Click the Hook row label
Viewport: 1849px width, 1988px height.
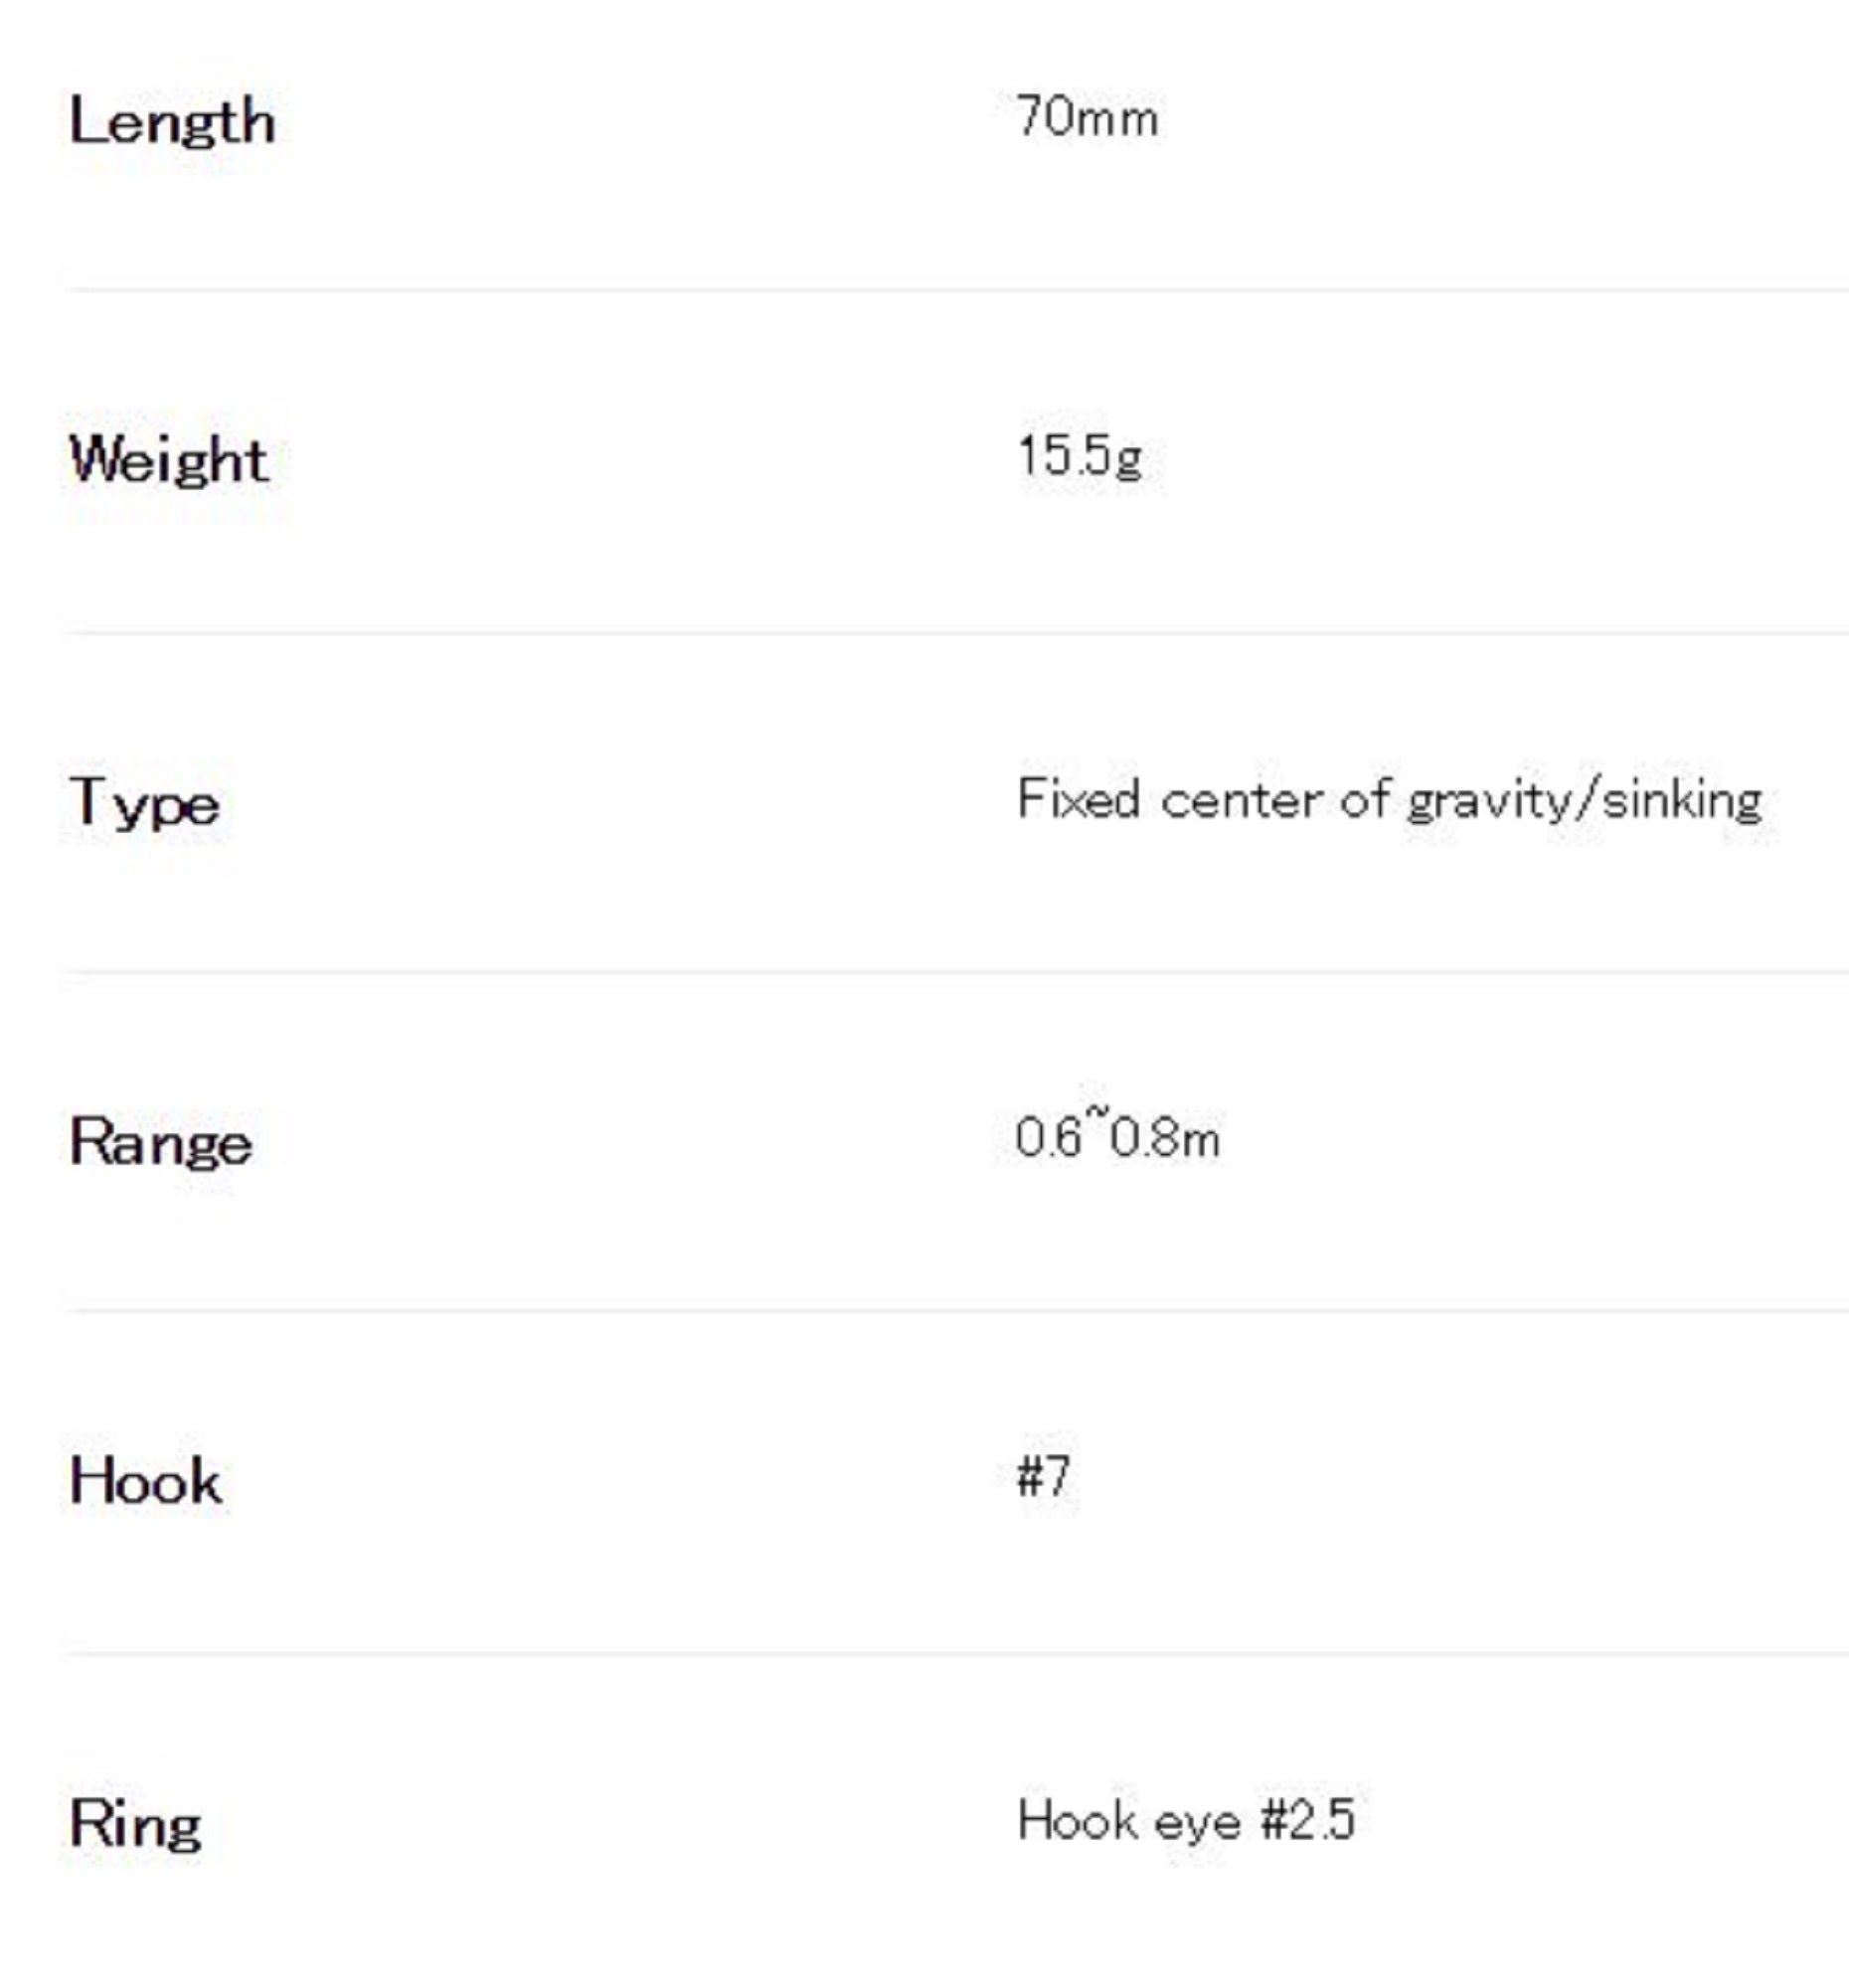tap(146, 1481)
